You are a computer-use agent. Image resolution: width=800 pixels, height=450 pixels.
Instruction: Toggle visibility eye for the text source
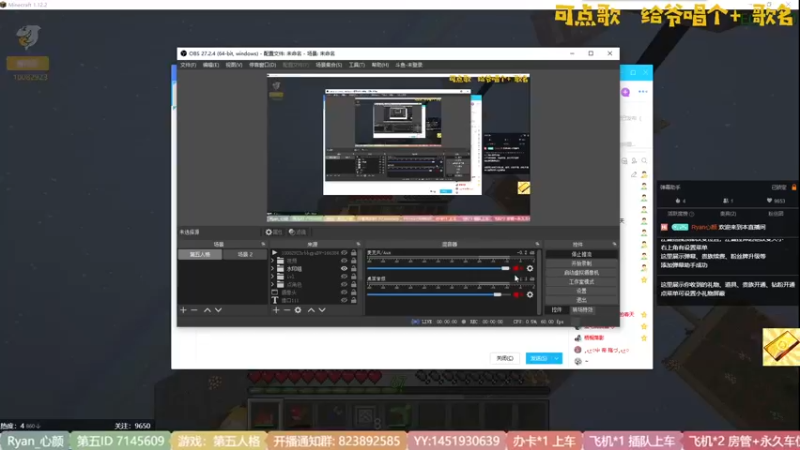click(x=344, y=301)
